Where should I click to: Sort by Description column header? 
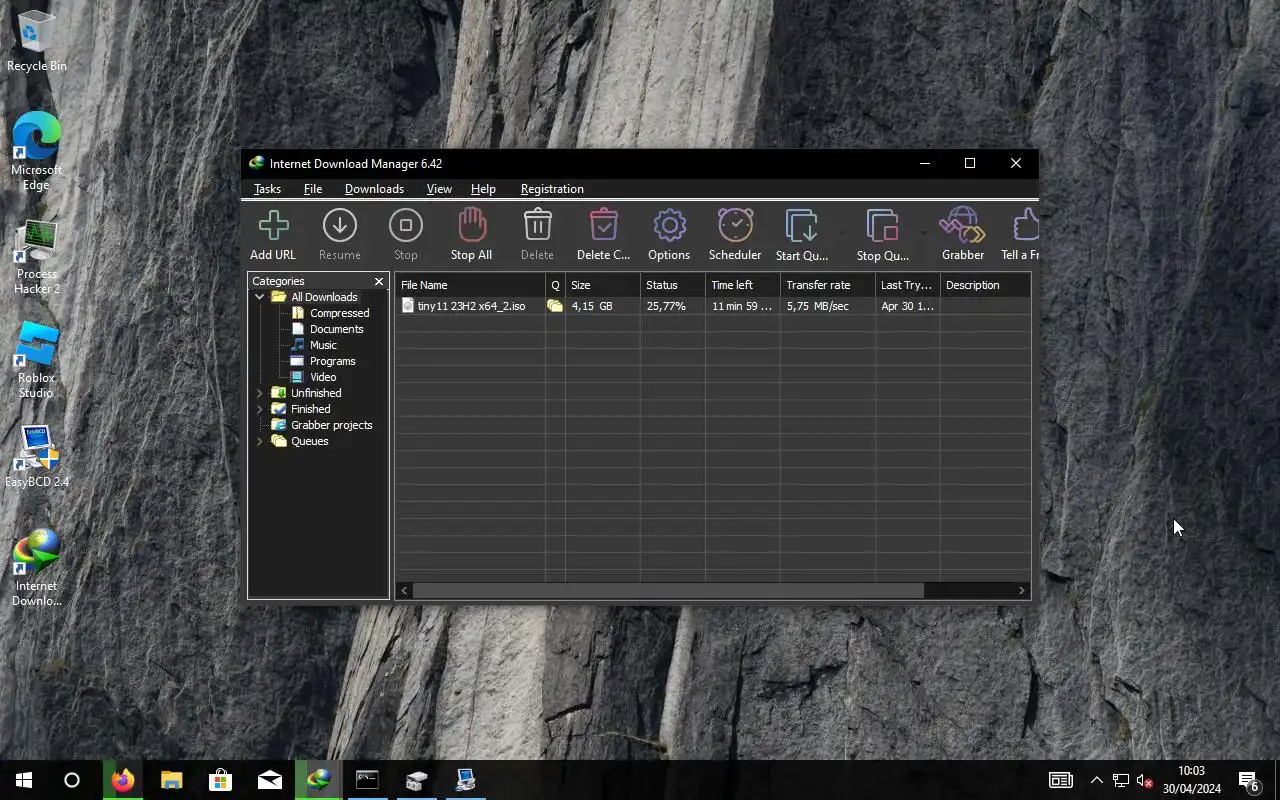click(985, 285)
